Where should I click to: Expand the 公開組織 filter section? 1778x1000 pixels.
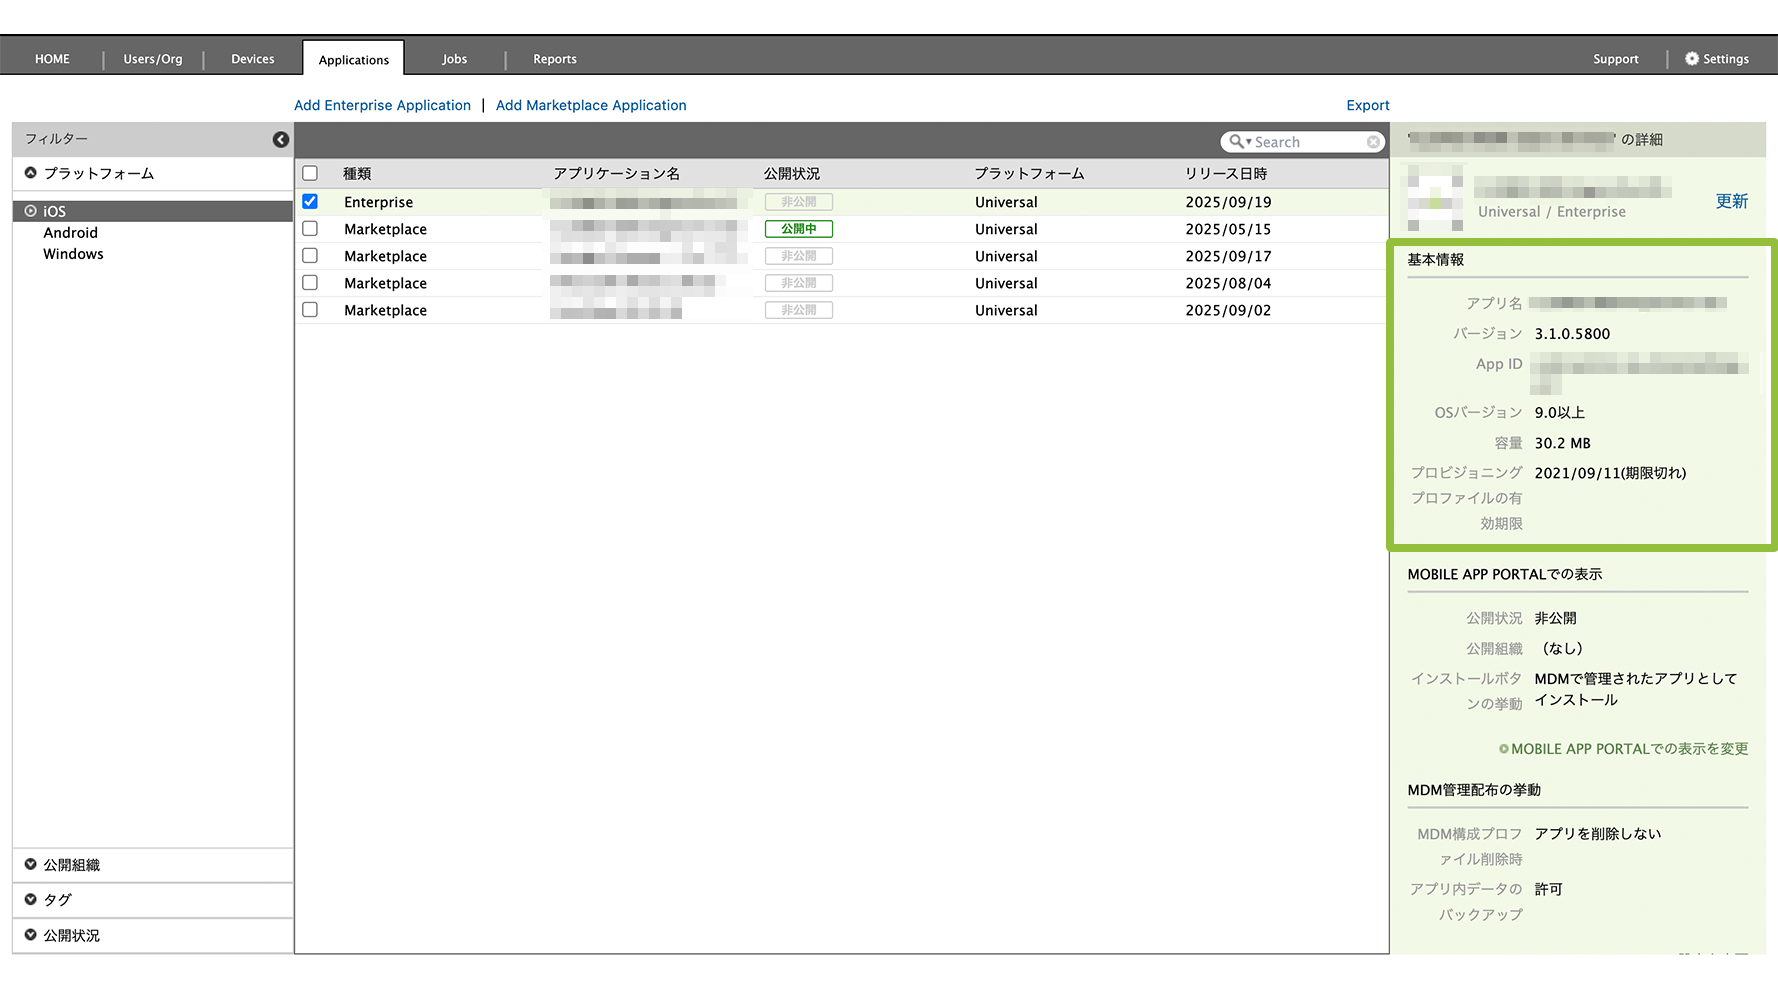pos(31,865)
